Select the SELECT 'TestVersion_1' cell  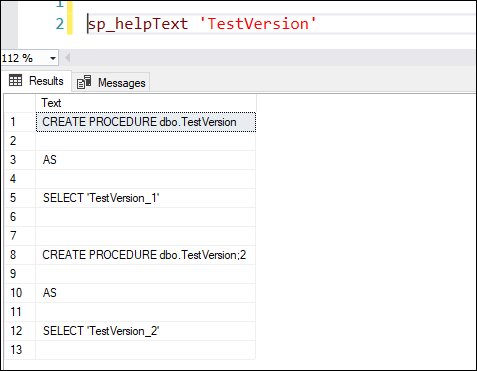point(146,198)
